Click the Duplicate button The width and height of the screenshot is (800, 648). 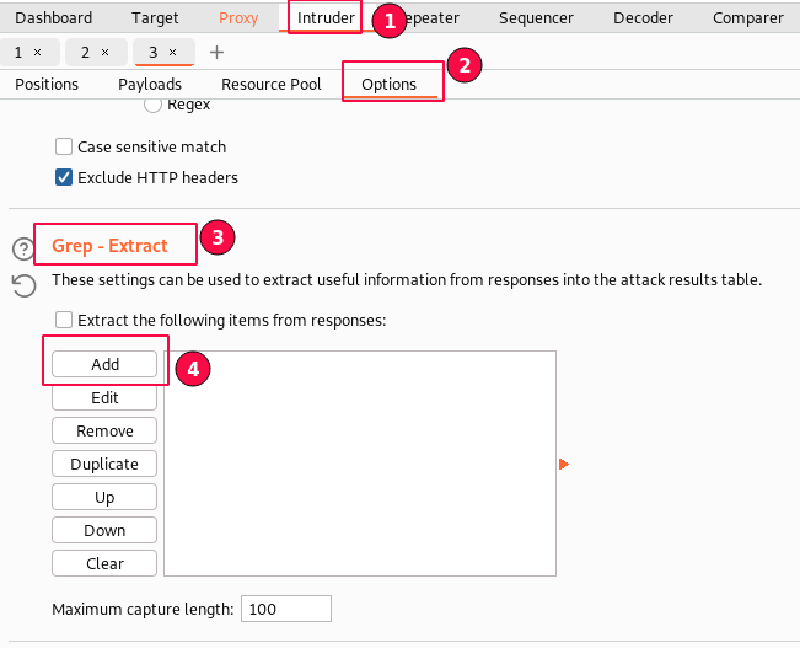tap(105, 464)
